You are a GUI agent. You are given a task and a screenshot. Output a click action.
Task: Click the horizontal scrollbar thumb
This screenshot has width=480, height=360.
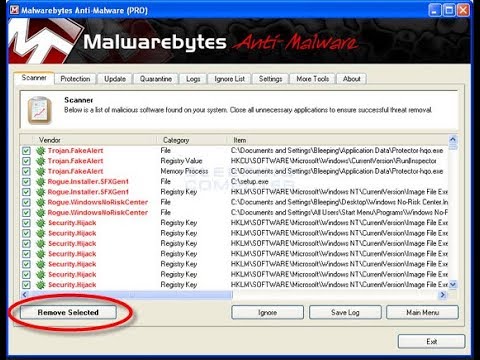130,294
